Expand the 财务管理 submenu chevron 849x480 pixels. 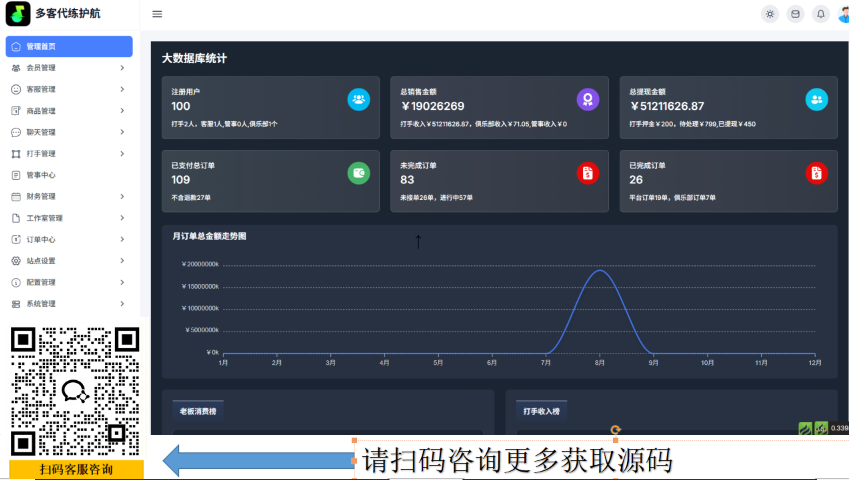[x=122, y=197]
